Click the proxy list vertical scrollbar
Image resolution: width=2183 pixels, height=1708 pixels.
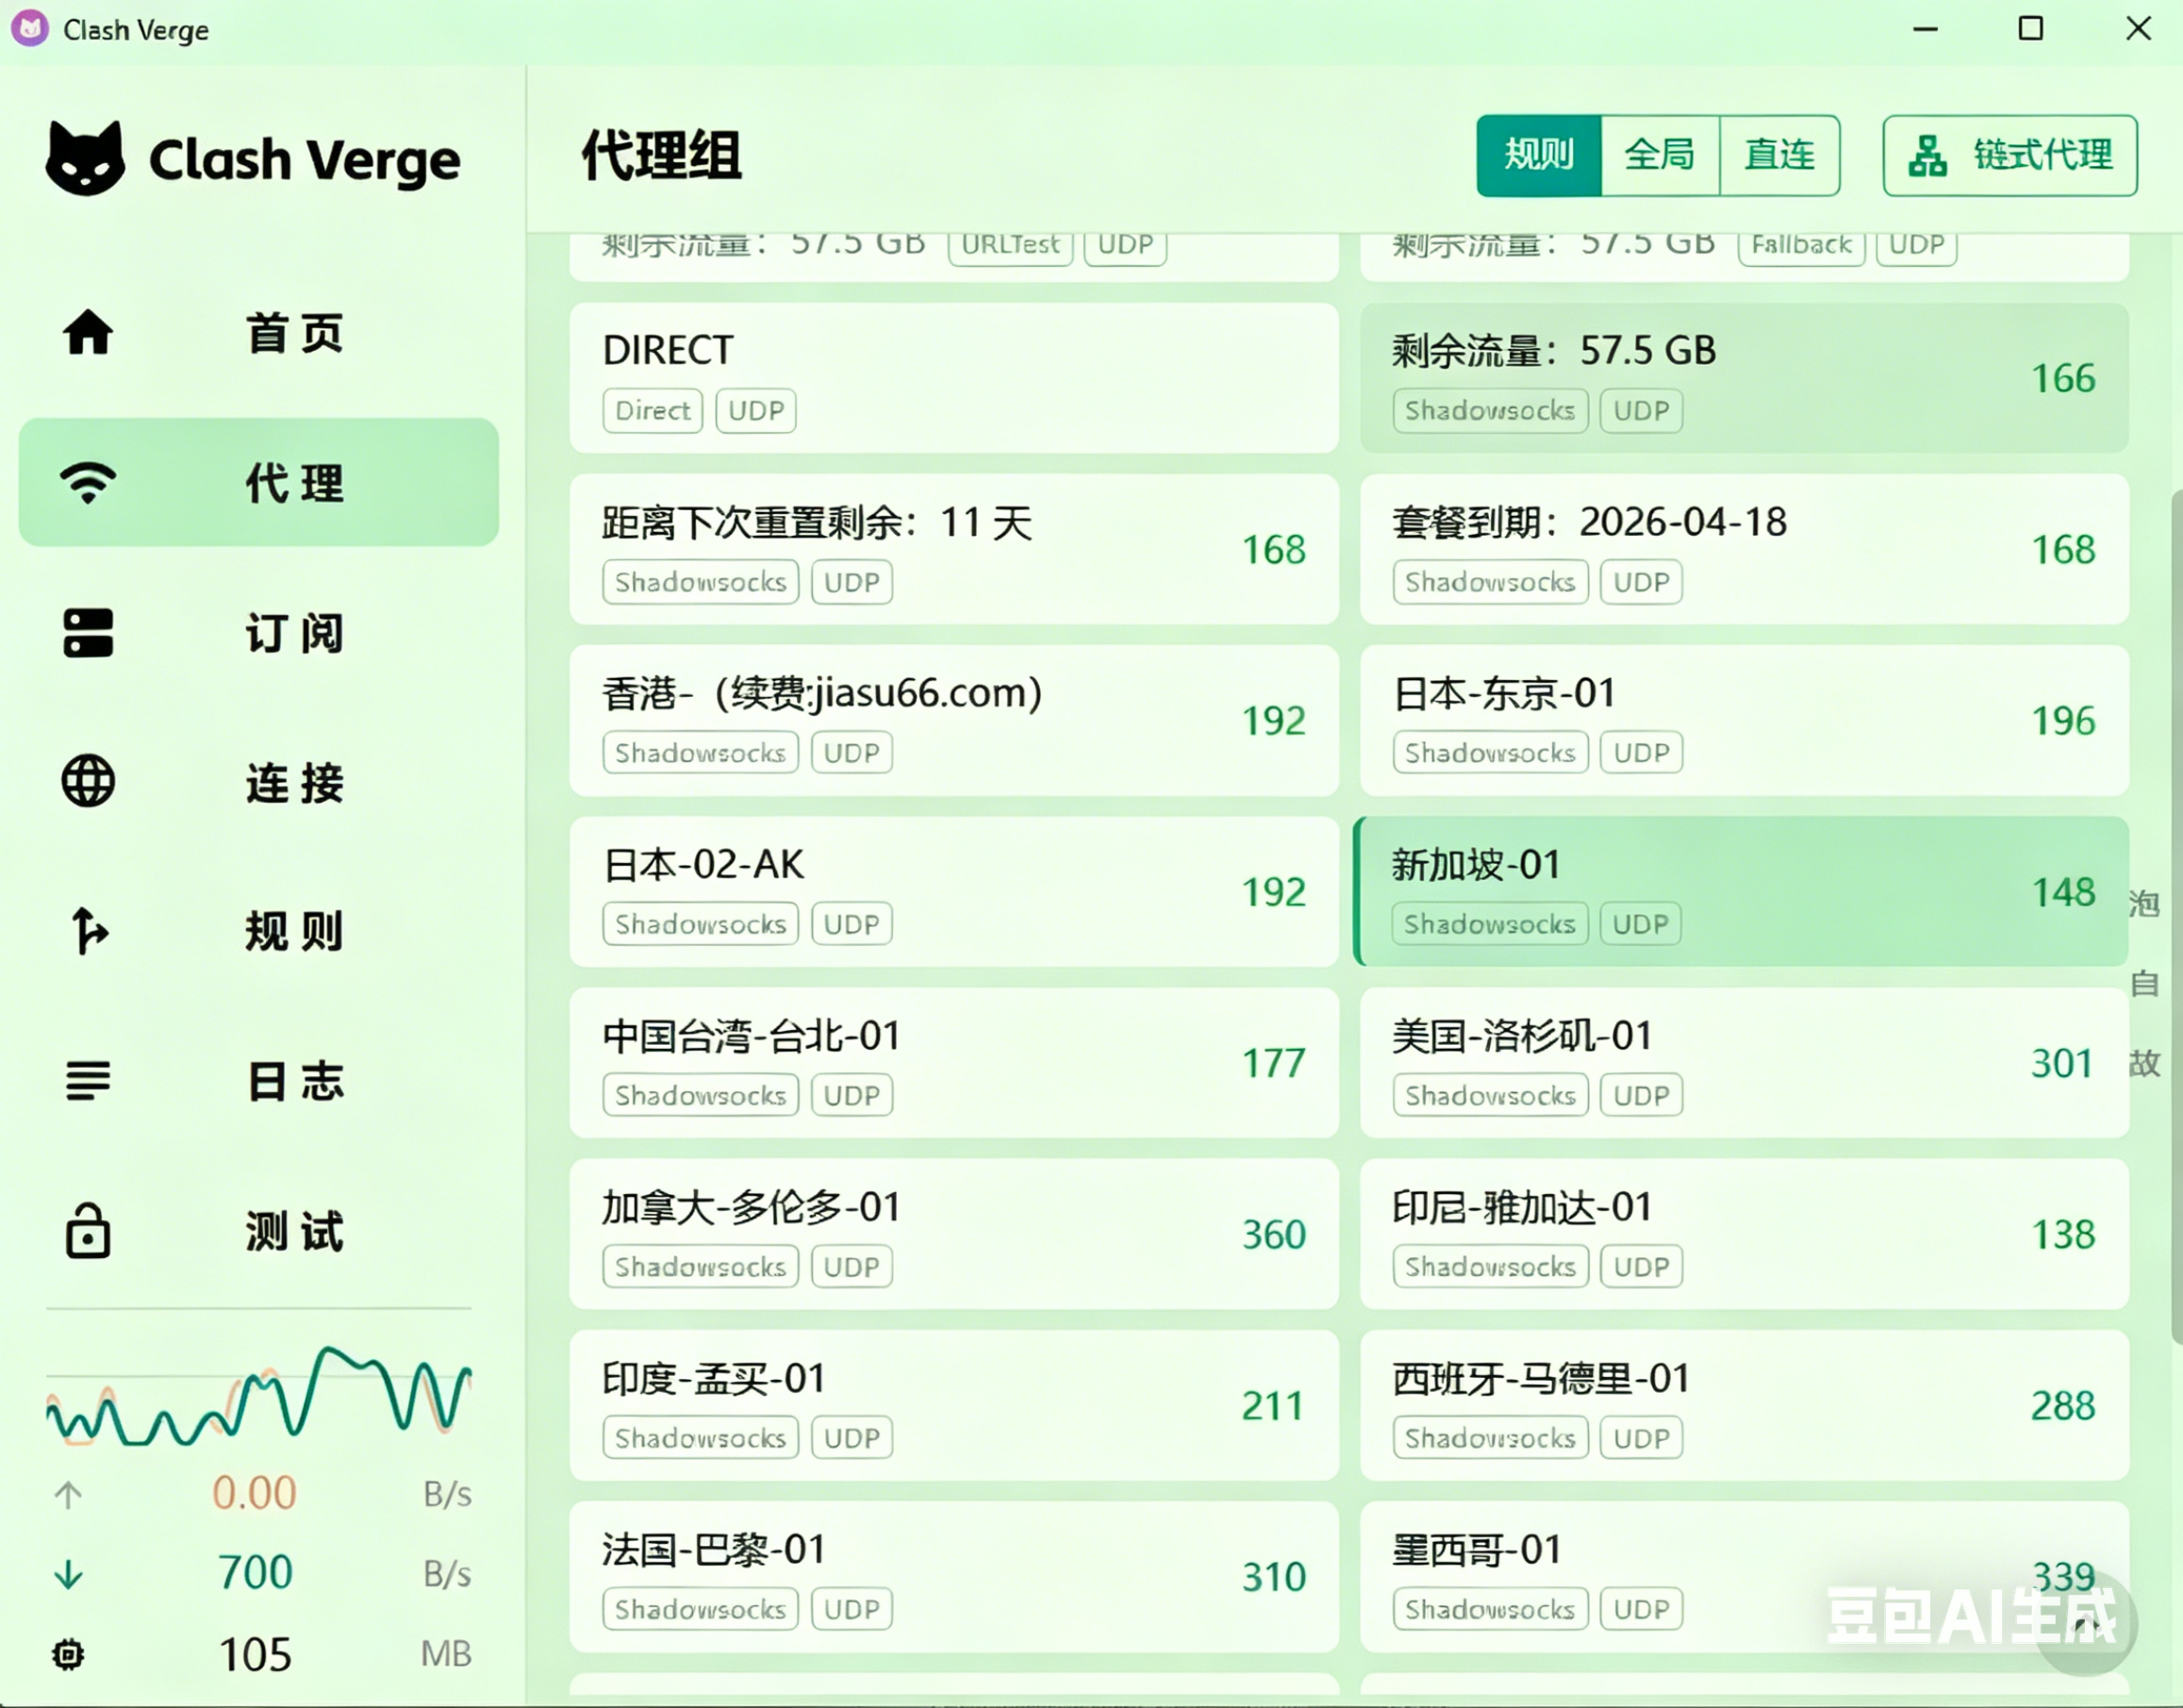2176,915
